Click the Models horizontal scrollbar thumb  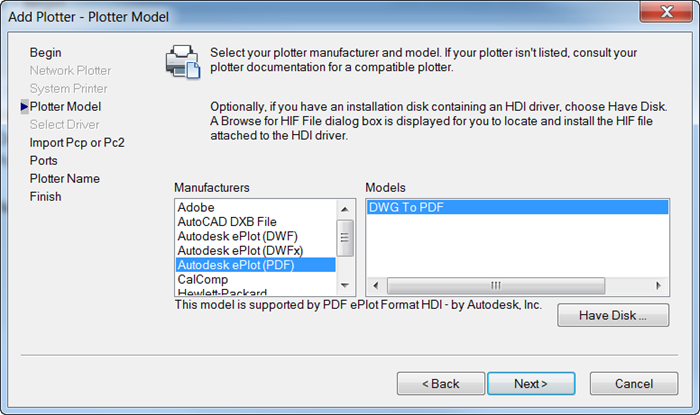point(496,285)
